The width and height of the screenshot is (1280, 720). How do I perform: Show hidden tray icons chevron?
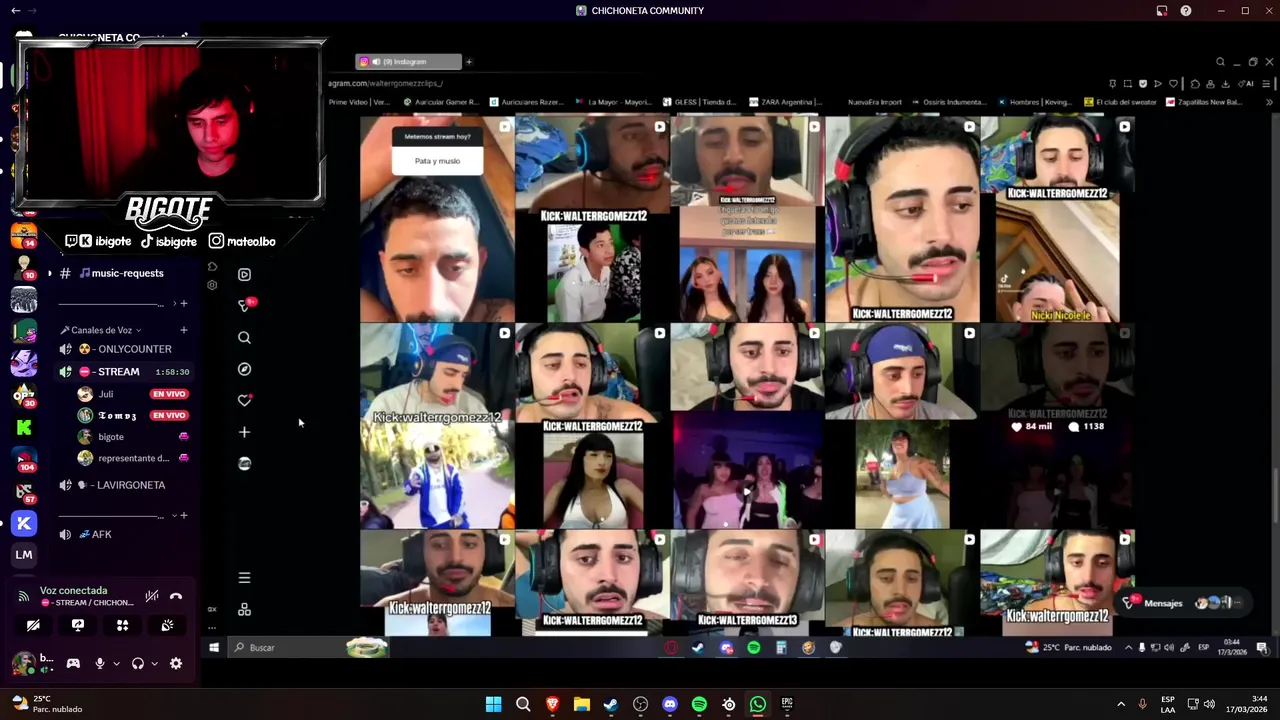[1120, 704]
